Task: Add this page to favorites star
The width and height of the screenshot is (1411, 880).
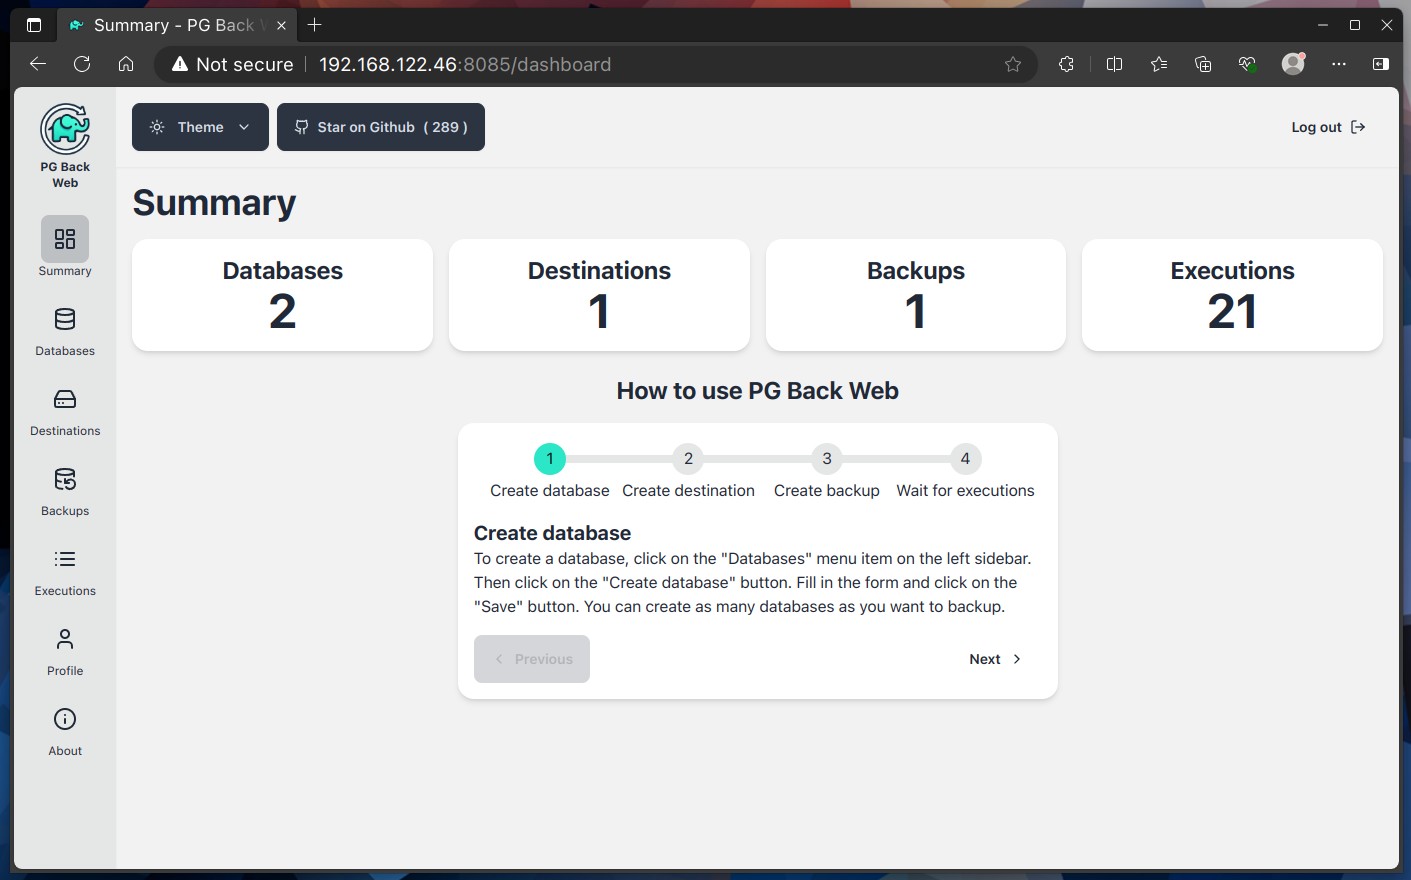Action: pyautogui.click(x=1013, y=64)
